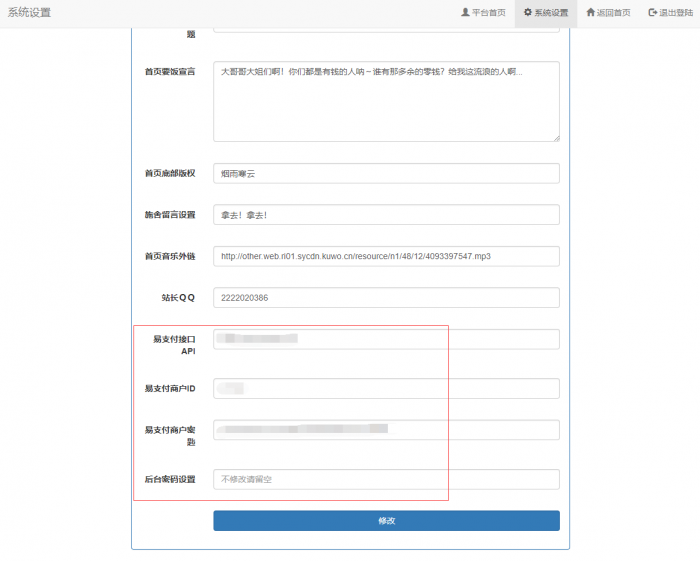
Task: Click the 站长QQ field label
Action: (x=179, y=298)
